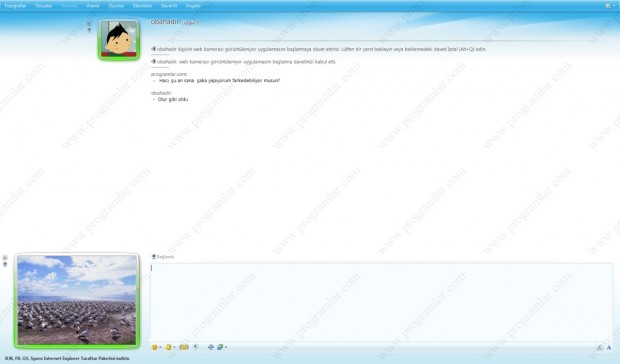The width and height of the screenshot is (620, 364).
Task: Open the activities pack icon in bottom toolbar
Action: (220, 347)
